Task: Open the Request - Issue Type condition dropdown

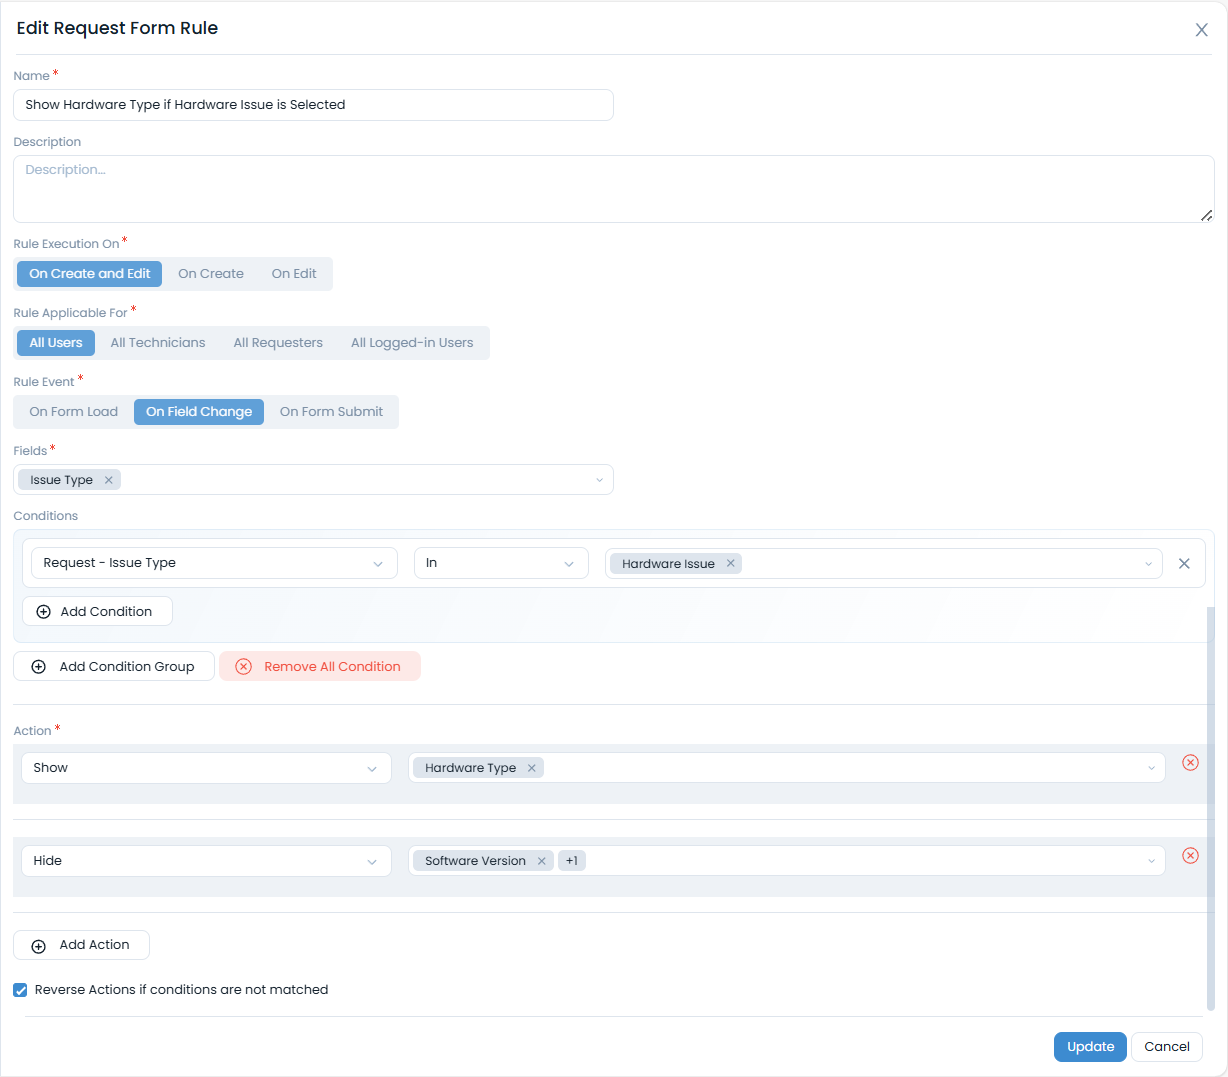Action: click(x=214, y=563)
